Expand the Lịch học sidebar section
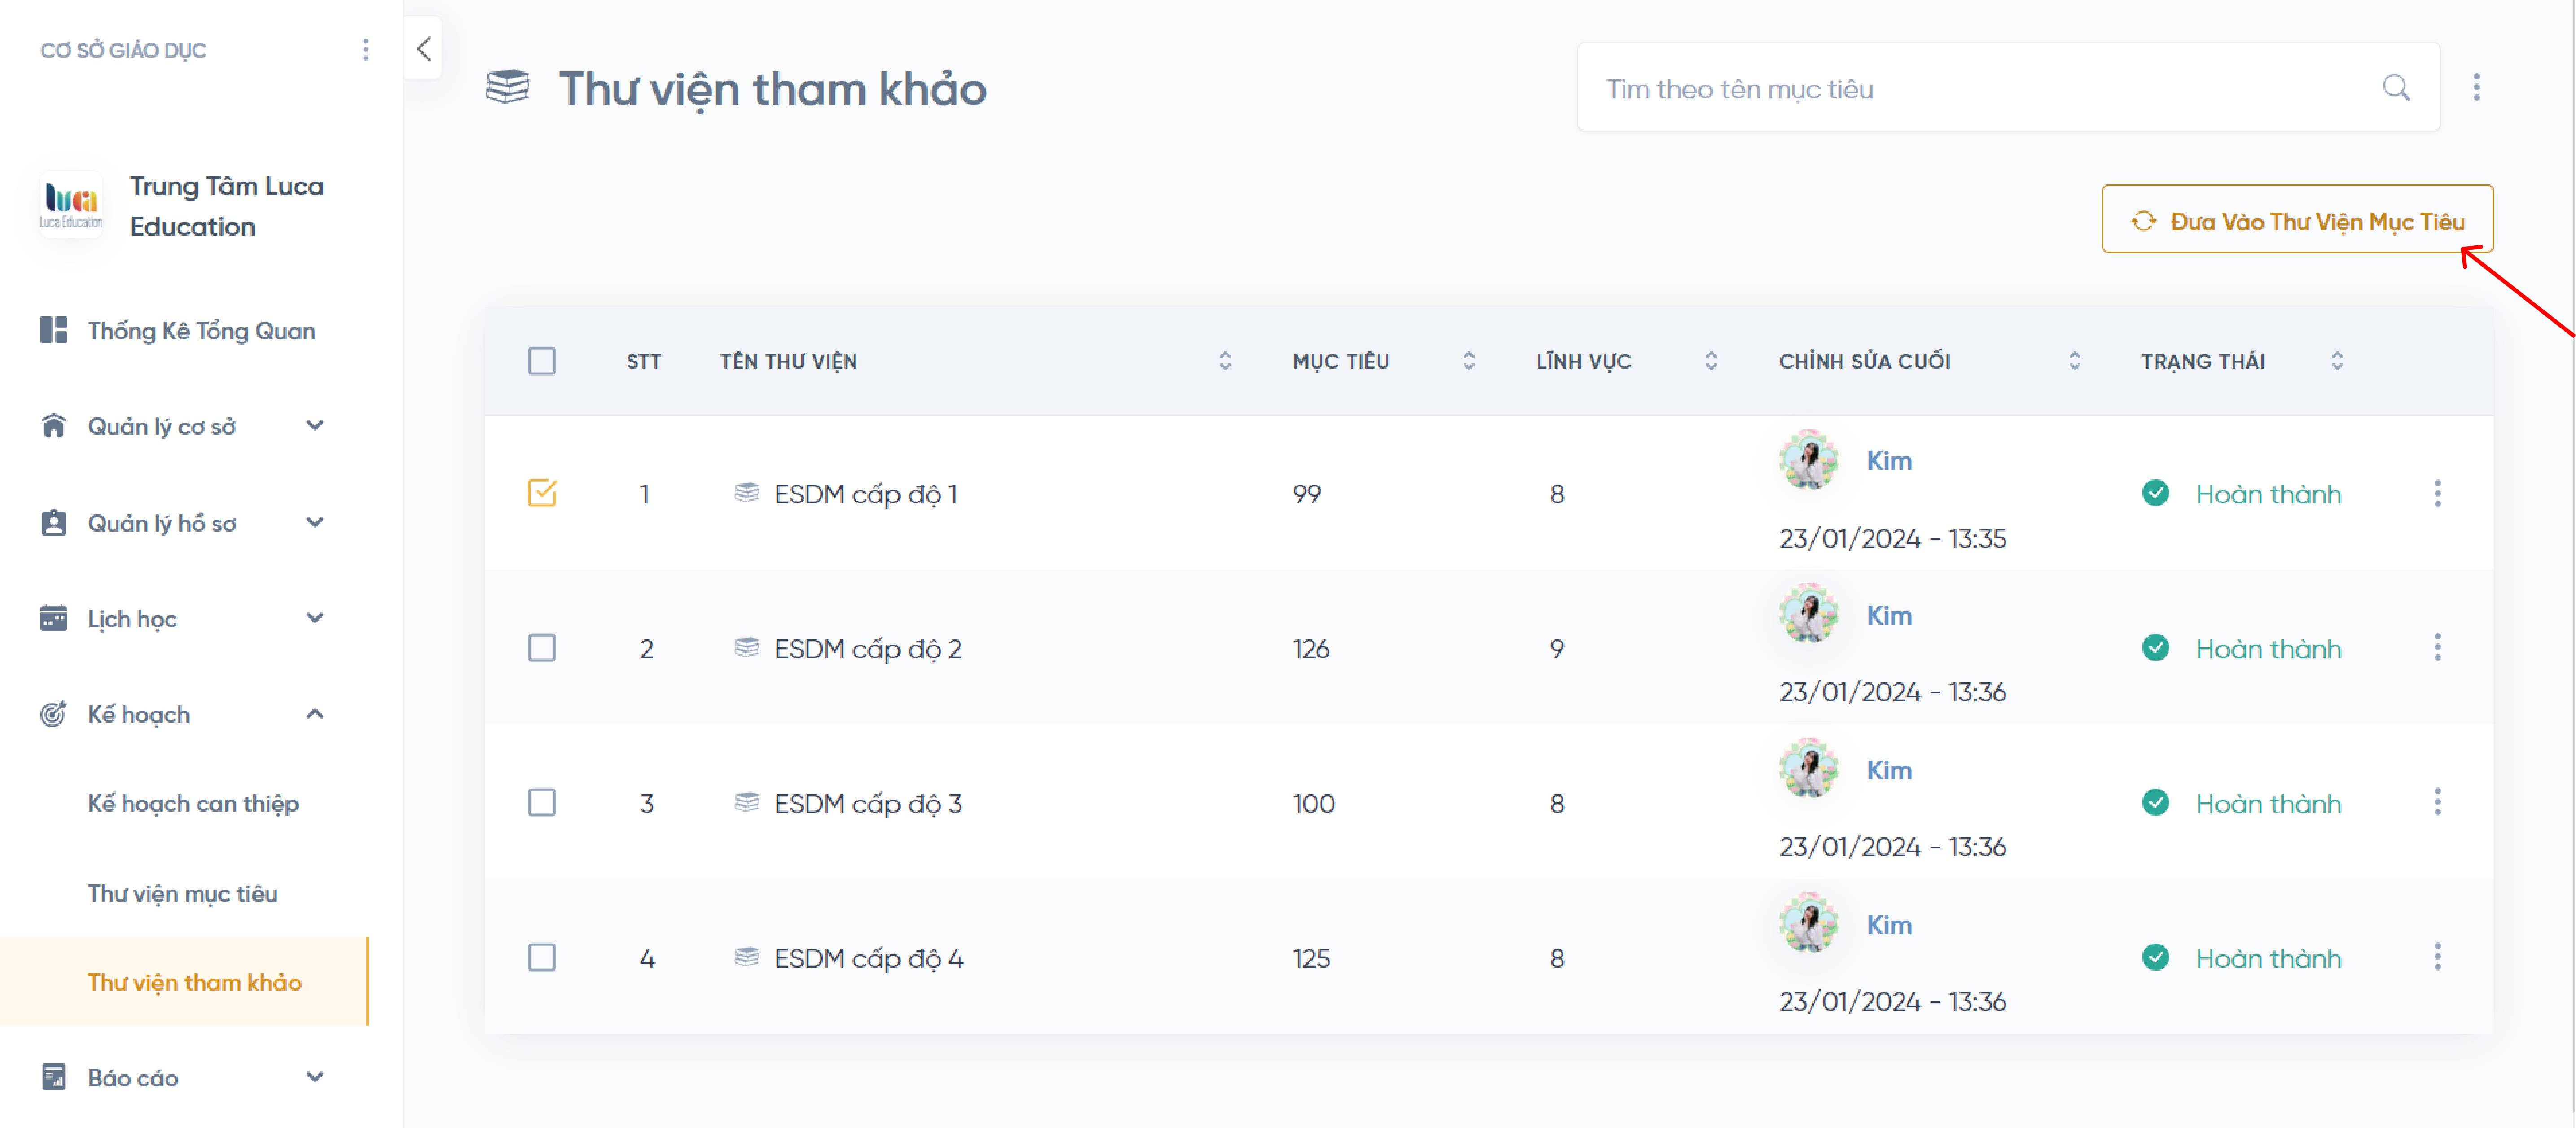This screenshot has height=1128, width=2576. [314, 618]
